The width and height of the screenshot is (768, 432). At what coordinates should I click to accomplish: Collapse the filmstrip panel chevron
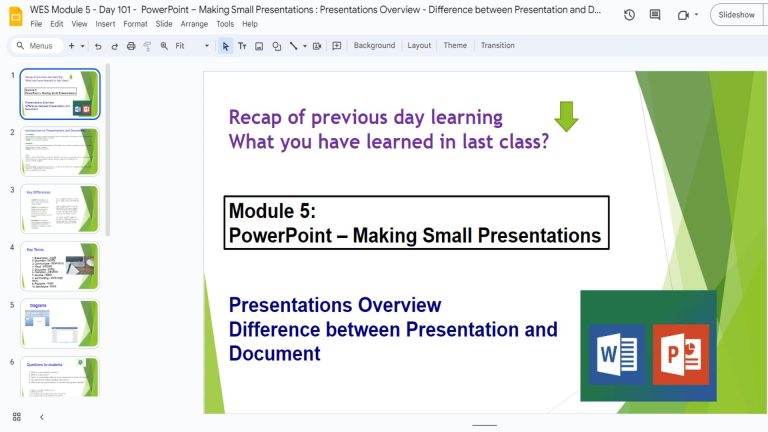[42, 417]
